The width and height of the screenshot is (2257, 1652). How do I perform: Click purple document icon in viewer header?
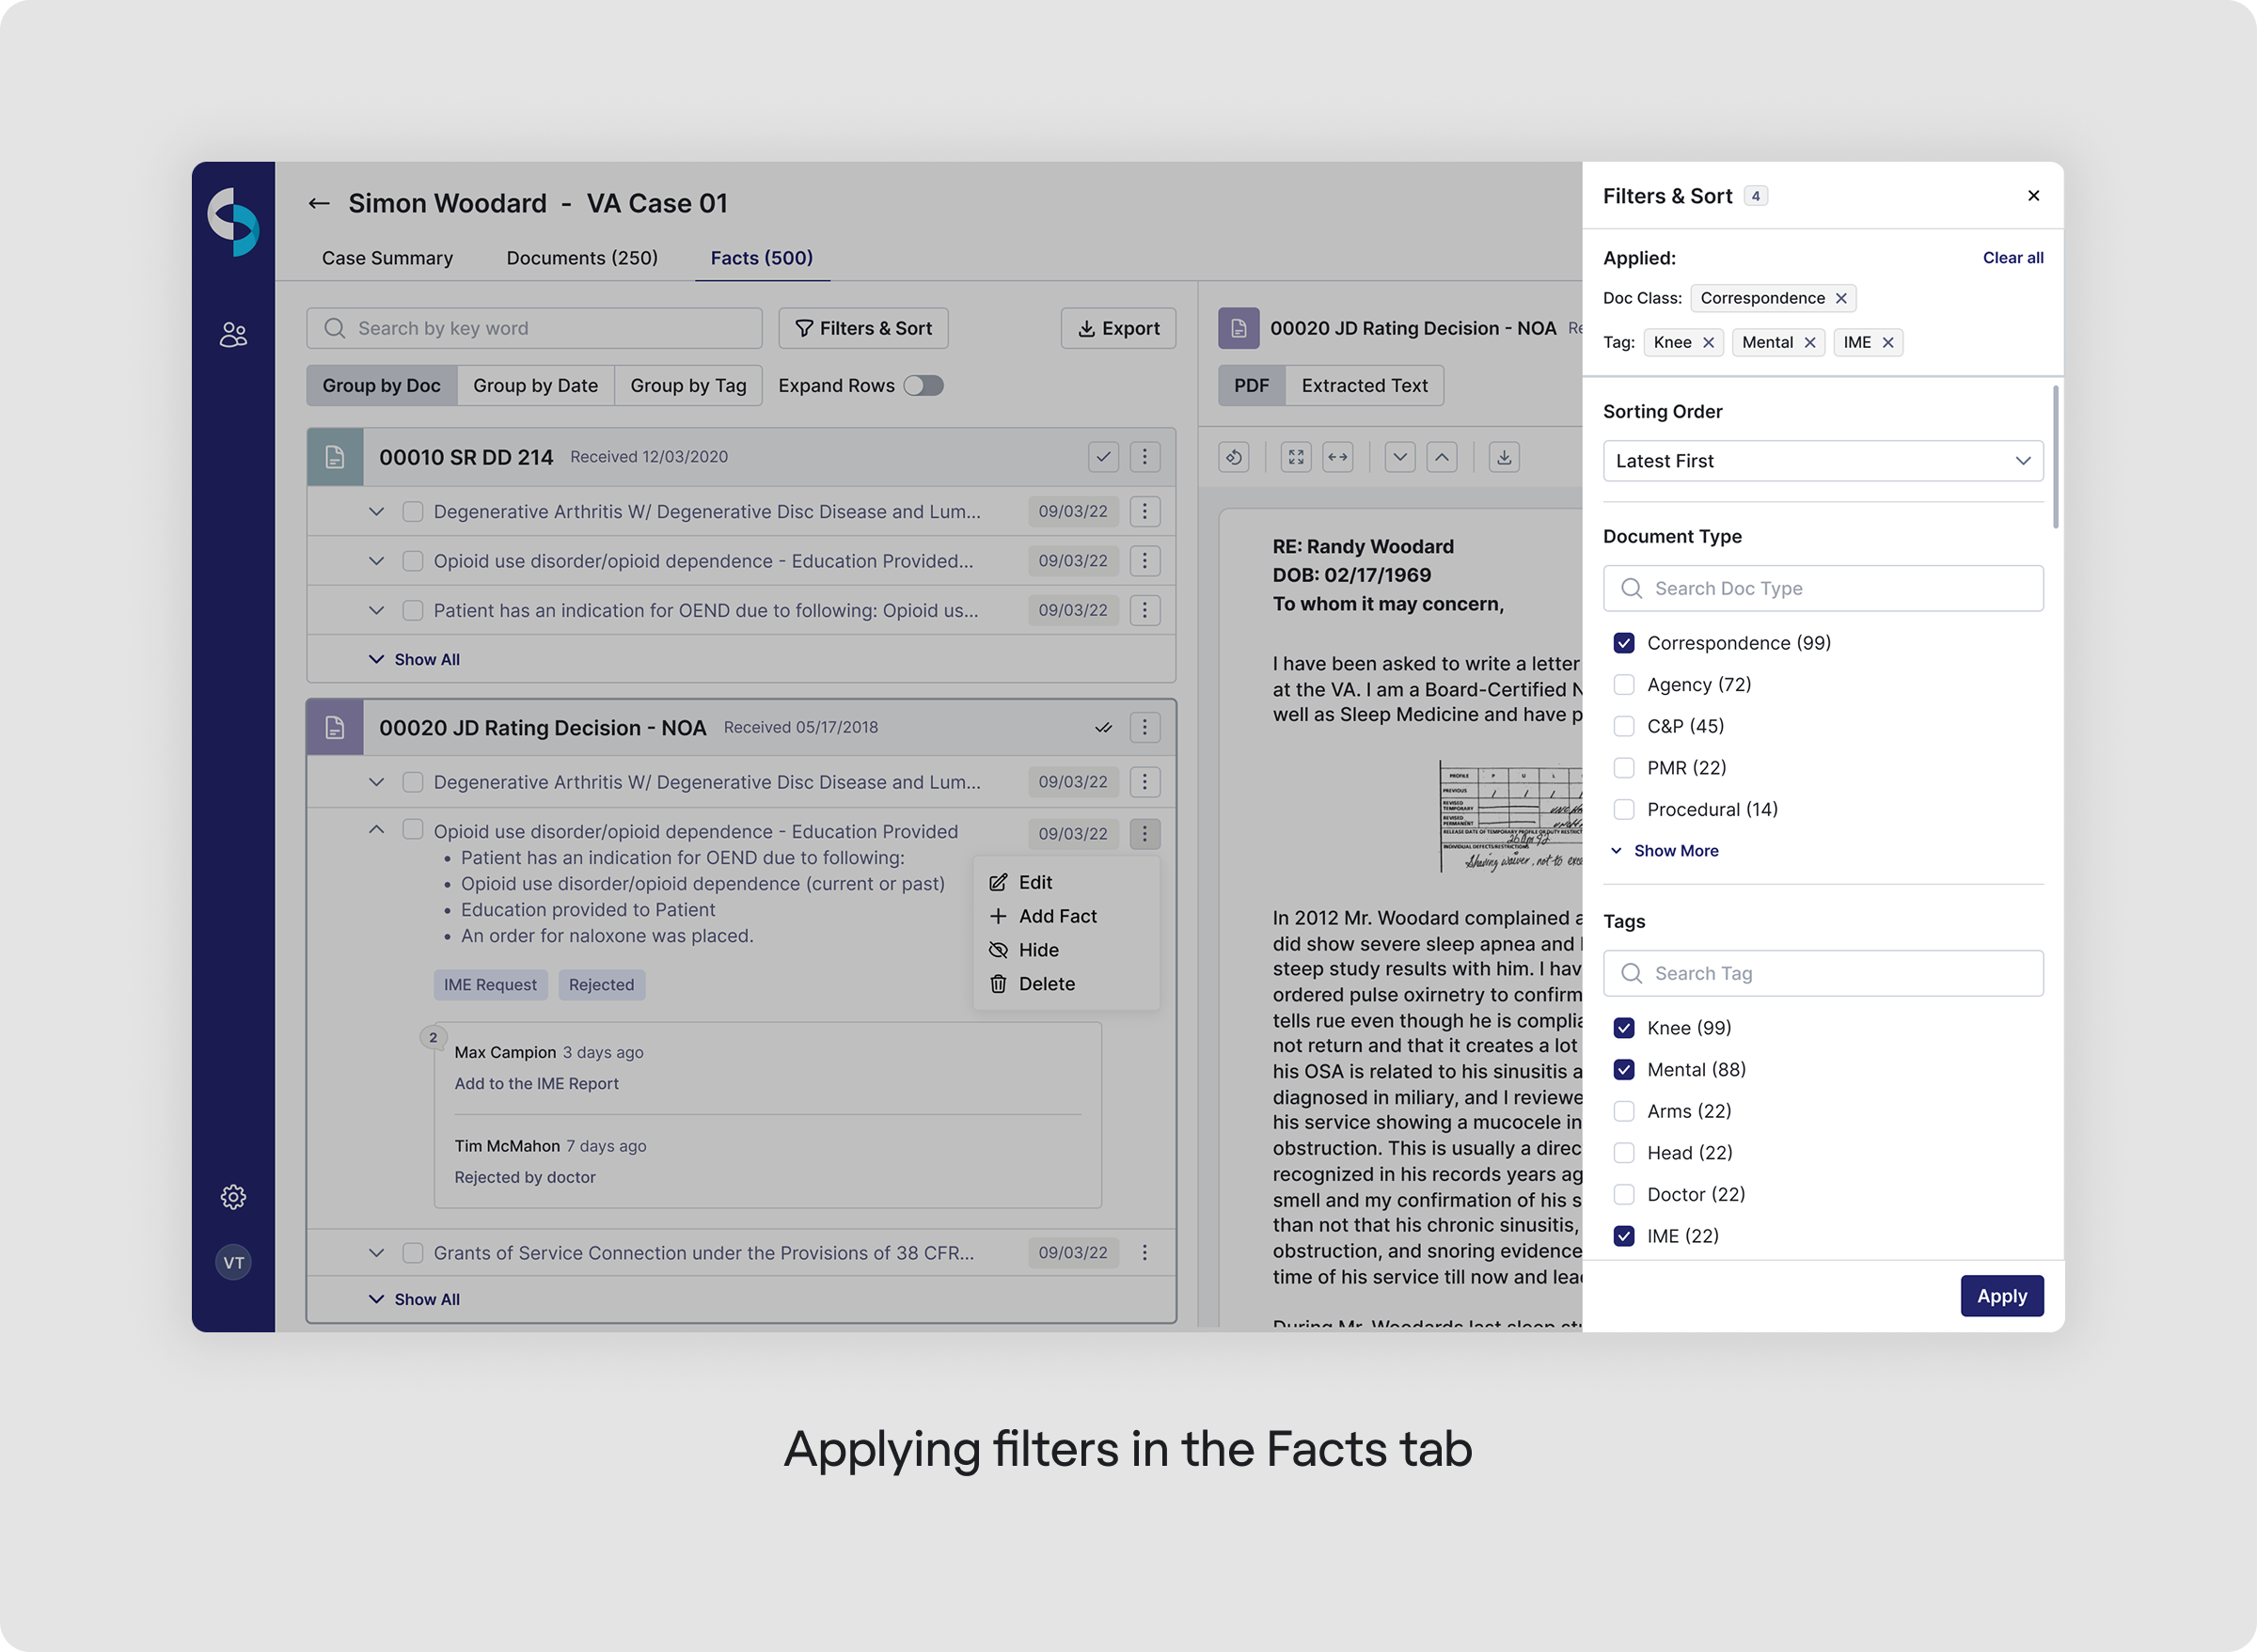(x=1239, y=328)
